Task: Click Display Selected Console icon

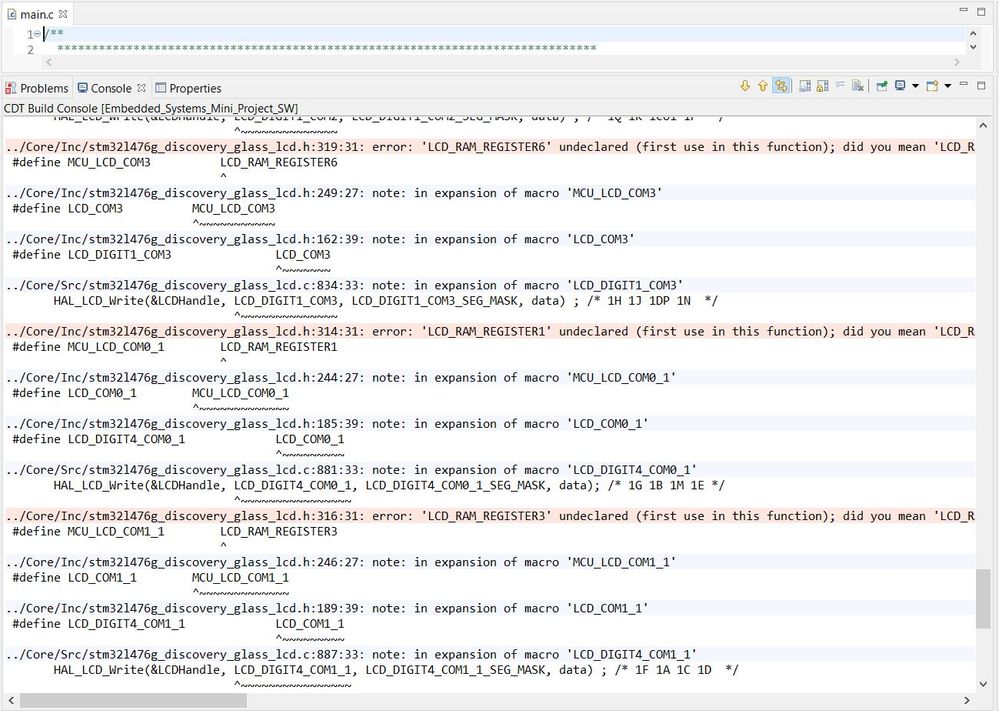Action: point(900,86)
